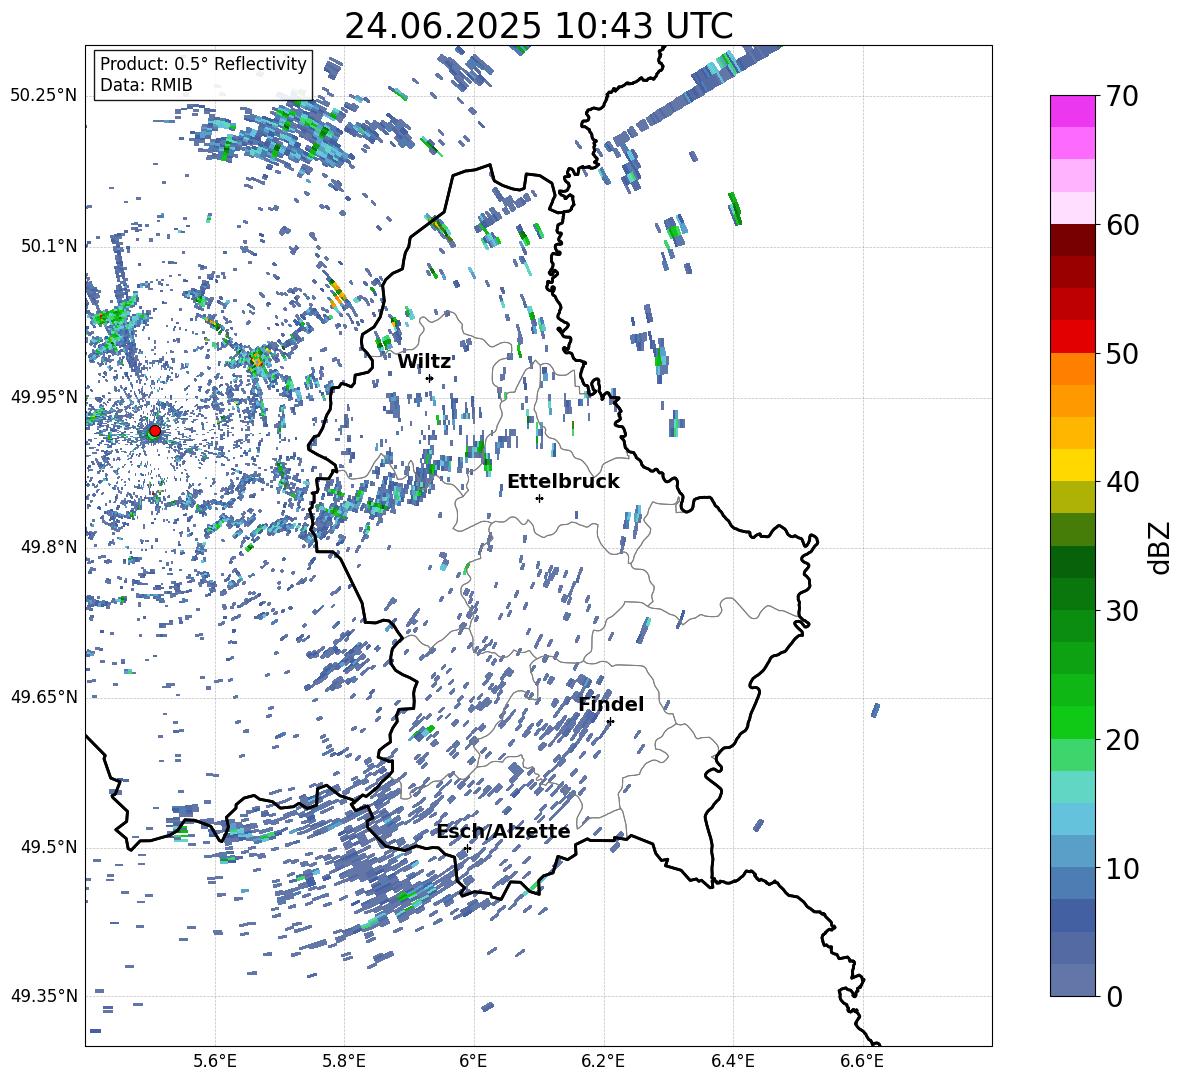Click the '49.65°N' latitude label
The width and height of the screenshot is (1184, 1081).
[44, 697]
